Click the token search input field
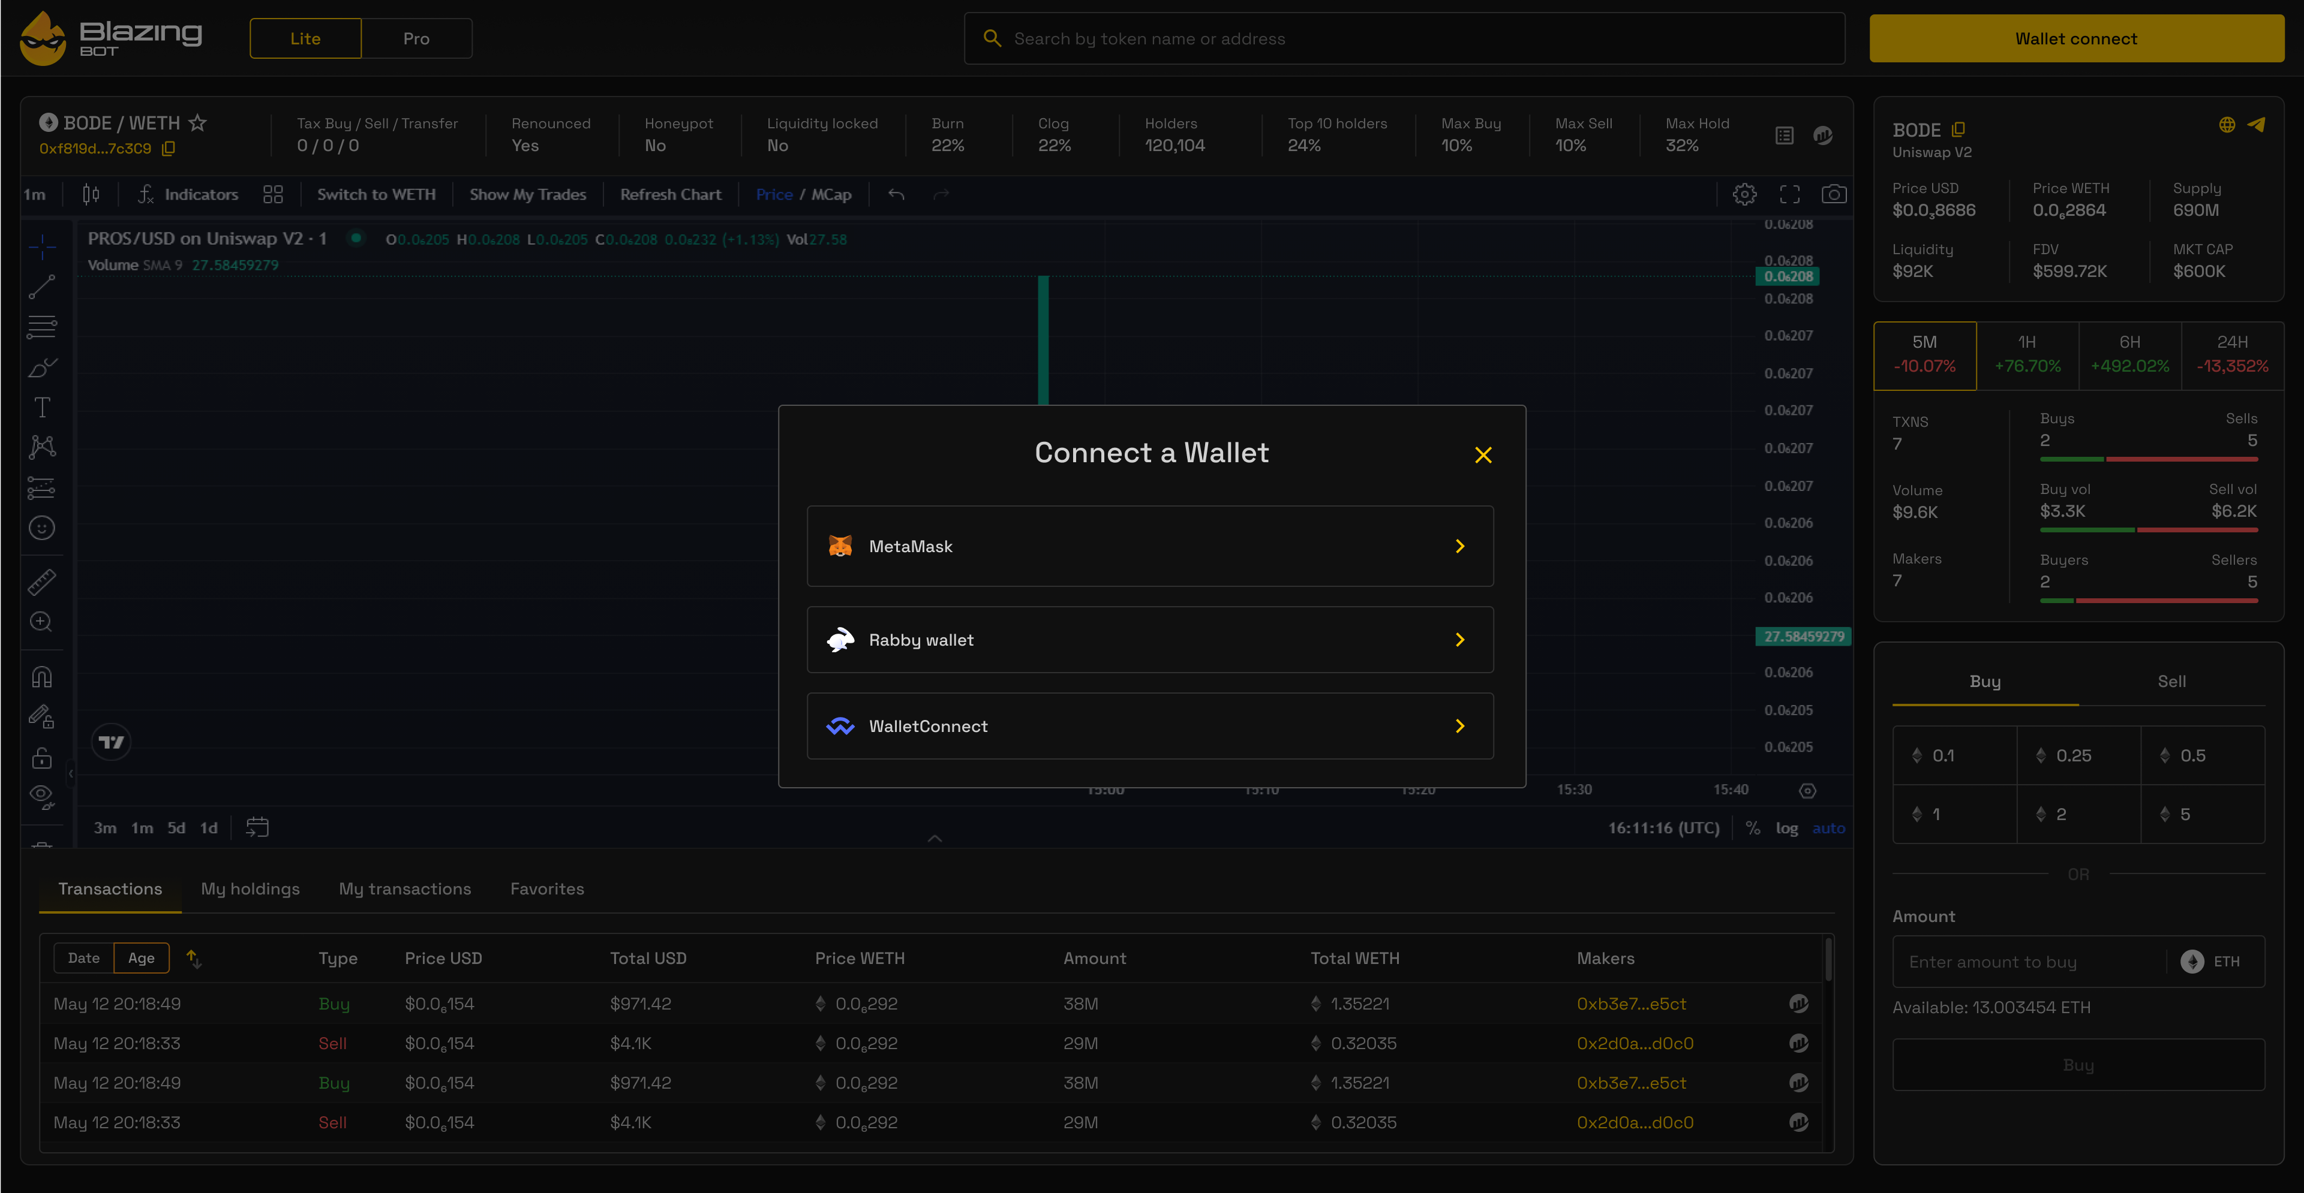This screenshot has width=2304, height=1193. (1404, 39)
